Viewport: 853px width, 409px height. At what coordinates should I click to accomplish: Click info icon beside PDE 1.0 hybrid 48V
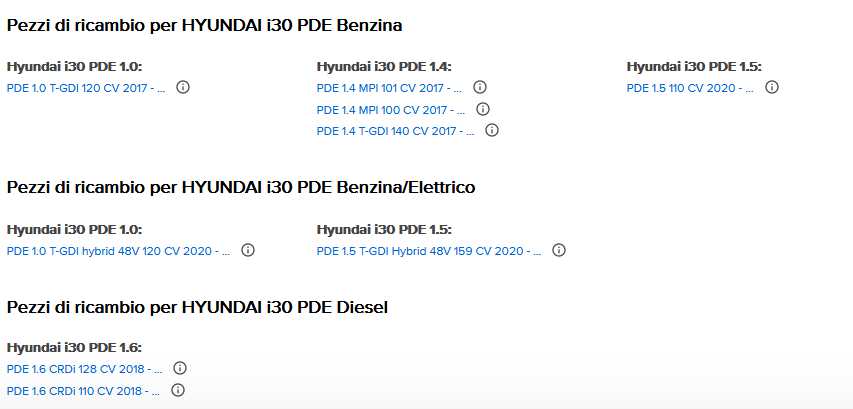click(248, 250)
